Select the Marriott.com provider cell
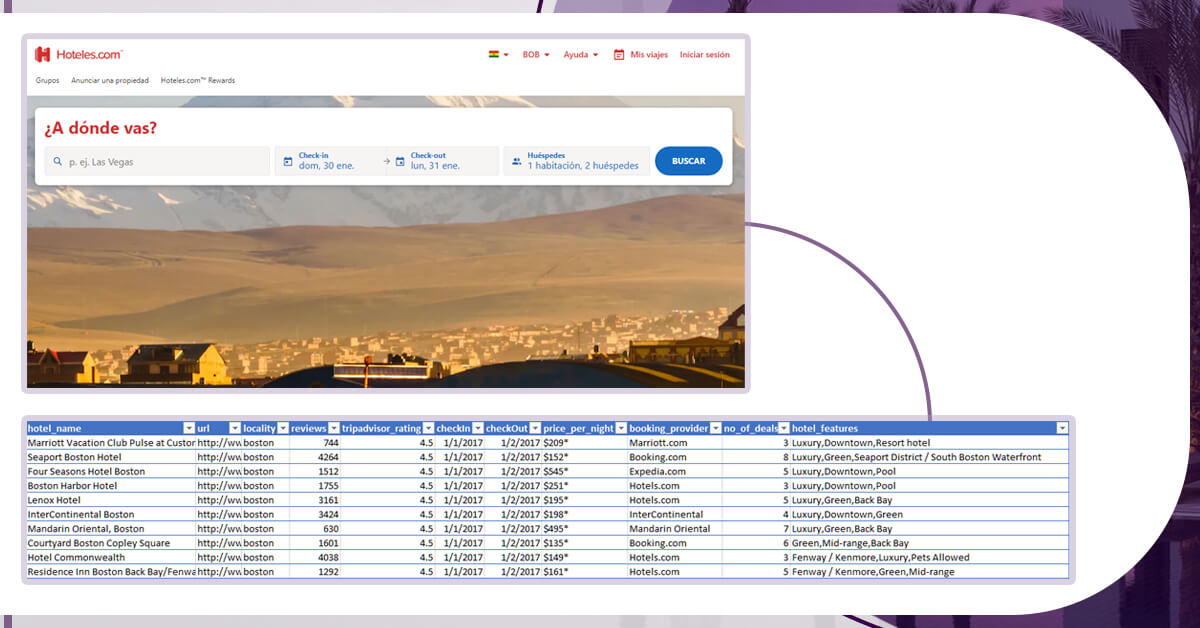The height and width of the screenshot is (628, 1200). [x=675, y=442]
